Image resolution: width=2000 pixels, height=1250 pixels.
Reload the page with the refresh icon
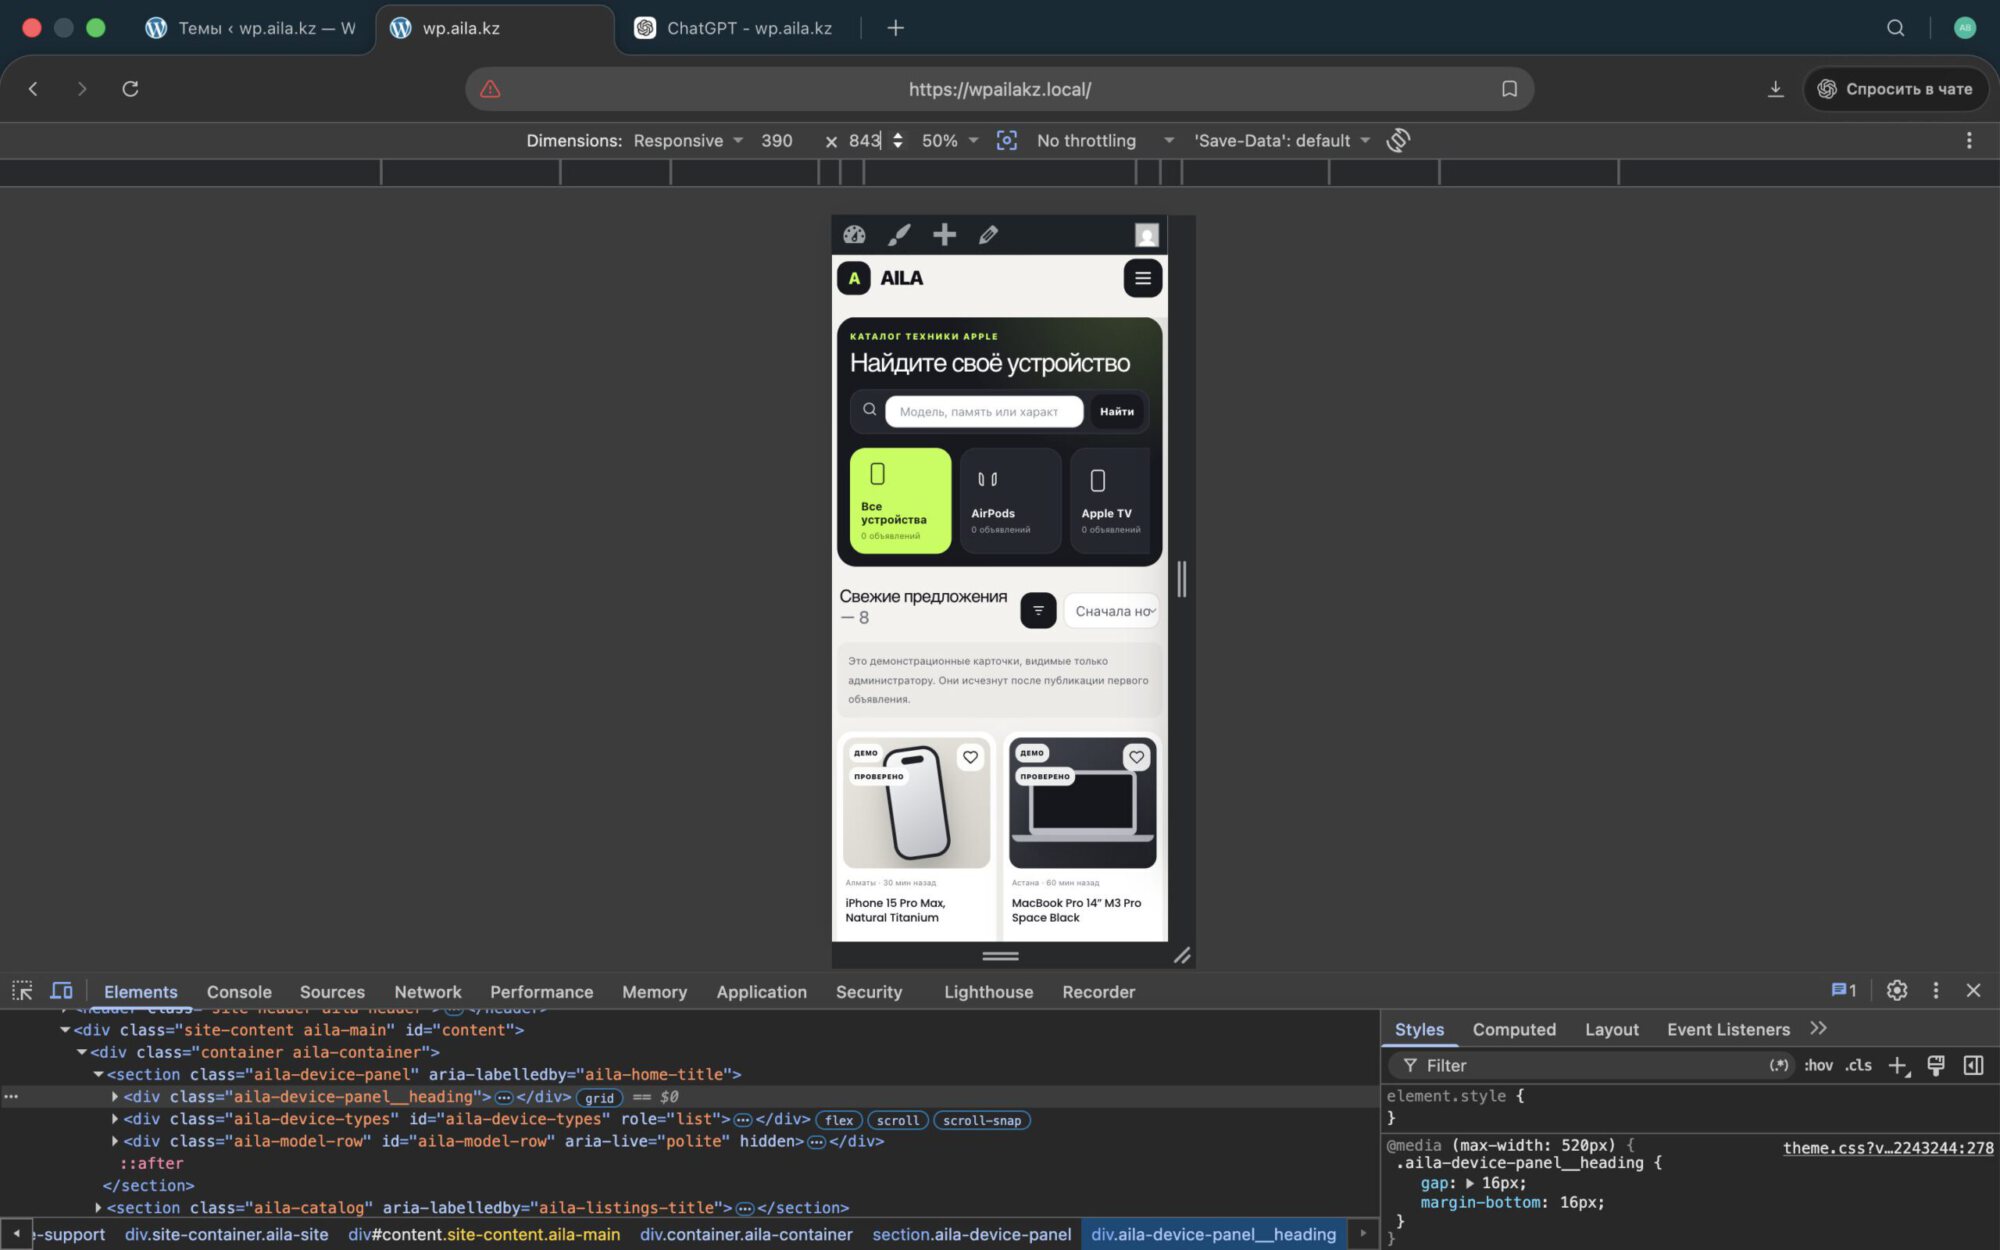130,89
